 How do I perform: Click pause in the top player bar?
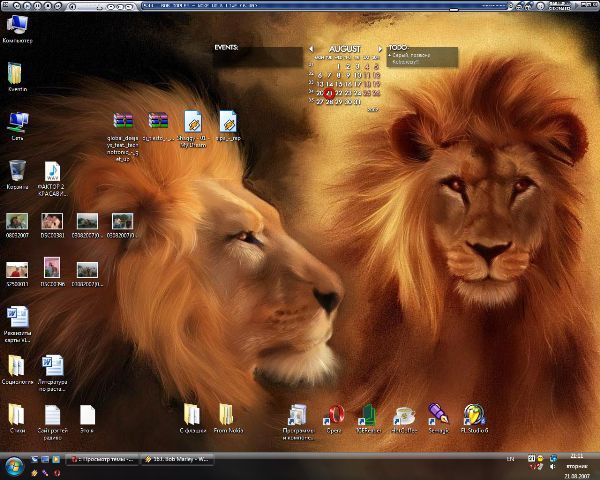pos(38,6)
